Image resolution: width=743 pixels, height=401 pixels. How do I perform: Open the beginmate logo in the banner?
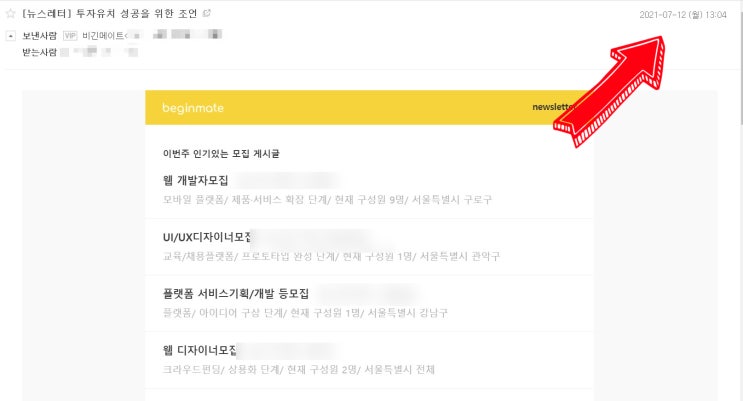click(193, 108)
